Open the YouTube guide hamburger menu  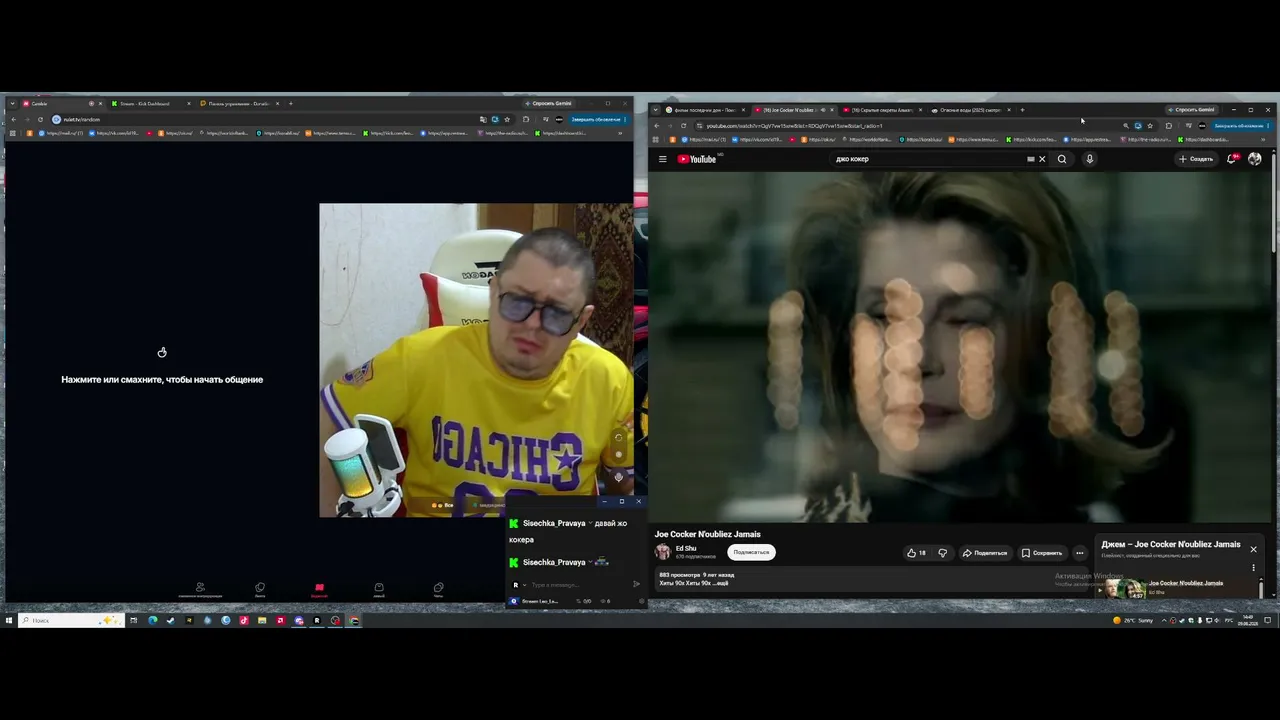click(662, 159)
